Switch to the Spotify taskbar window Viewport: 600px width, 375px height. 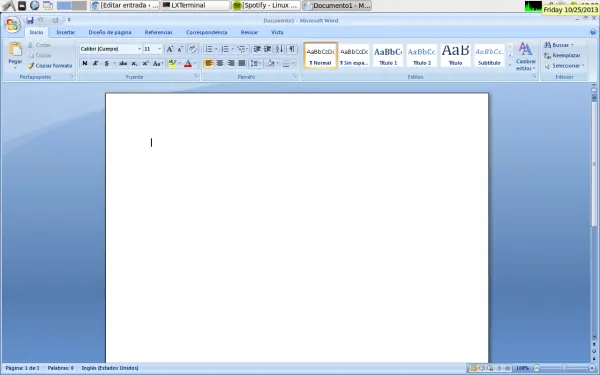(266, 5)
